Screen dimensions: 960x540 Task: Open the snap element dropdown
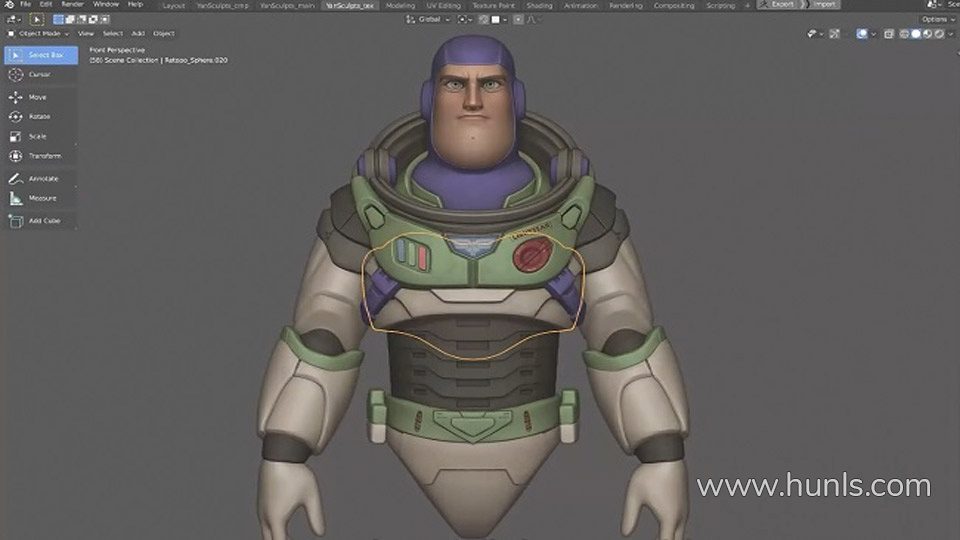(499, 20)
